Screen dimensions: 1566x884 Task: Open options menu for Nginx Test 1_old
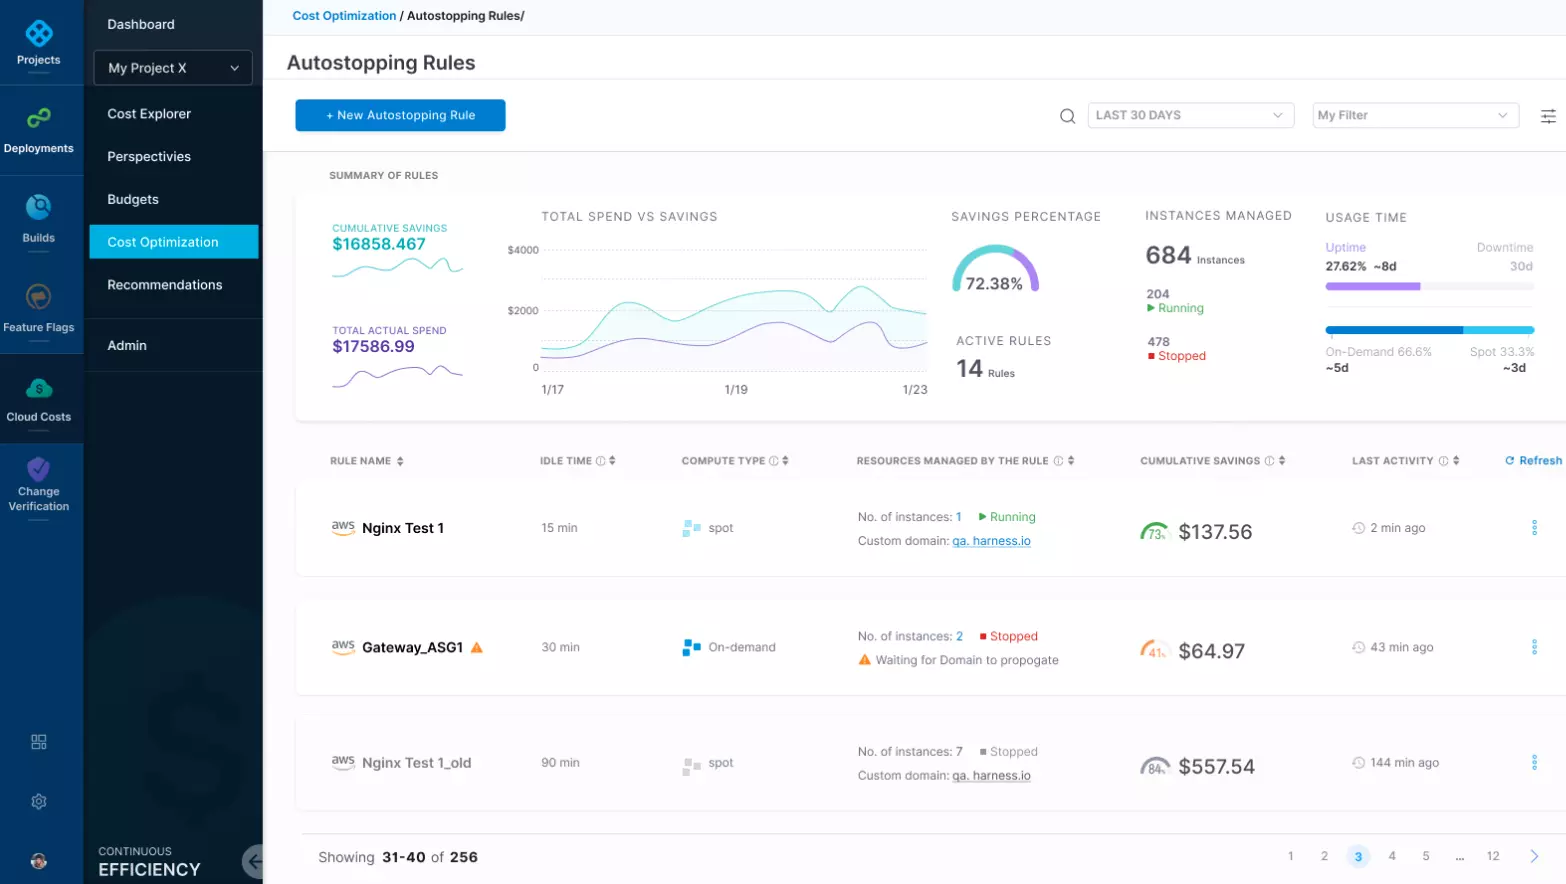pos(1534,763)
